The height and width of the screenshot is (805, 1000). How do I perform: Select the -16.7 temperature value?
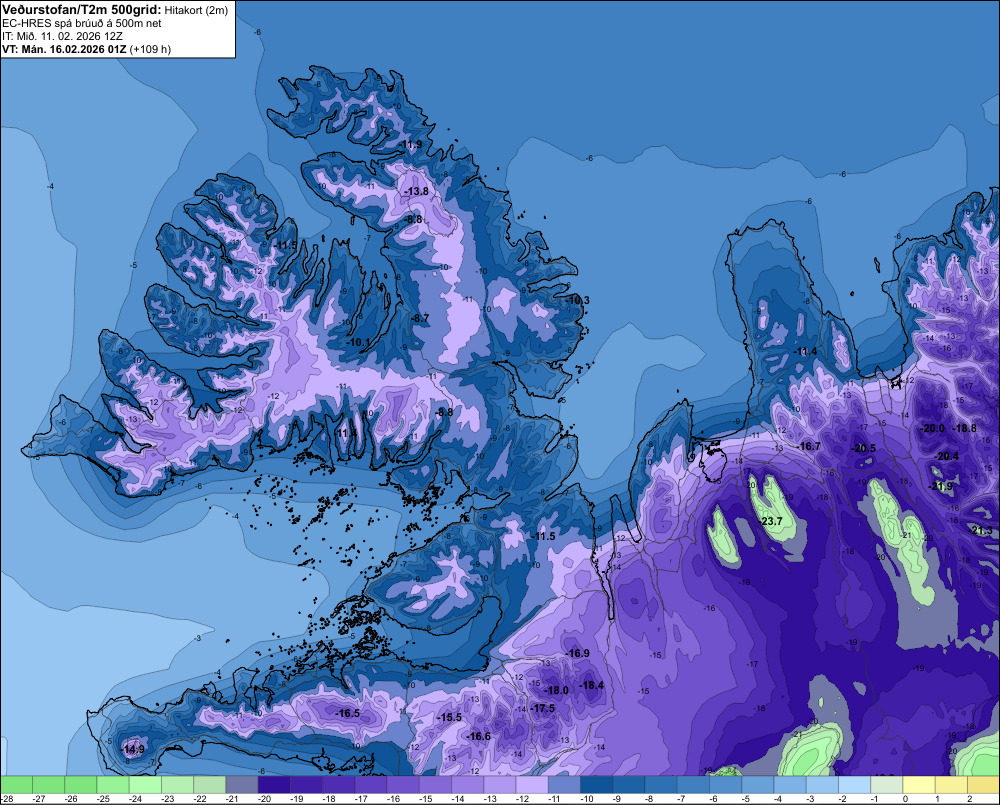(808, 446)
